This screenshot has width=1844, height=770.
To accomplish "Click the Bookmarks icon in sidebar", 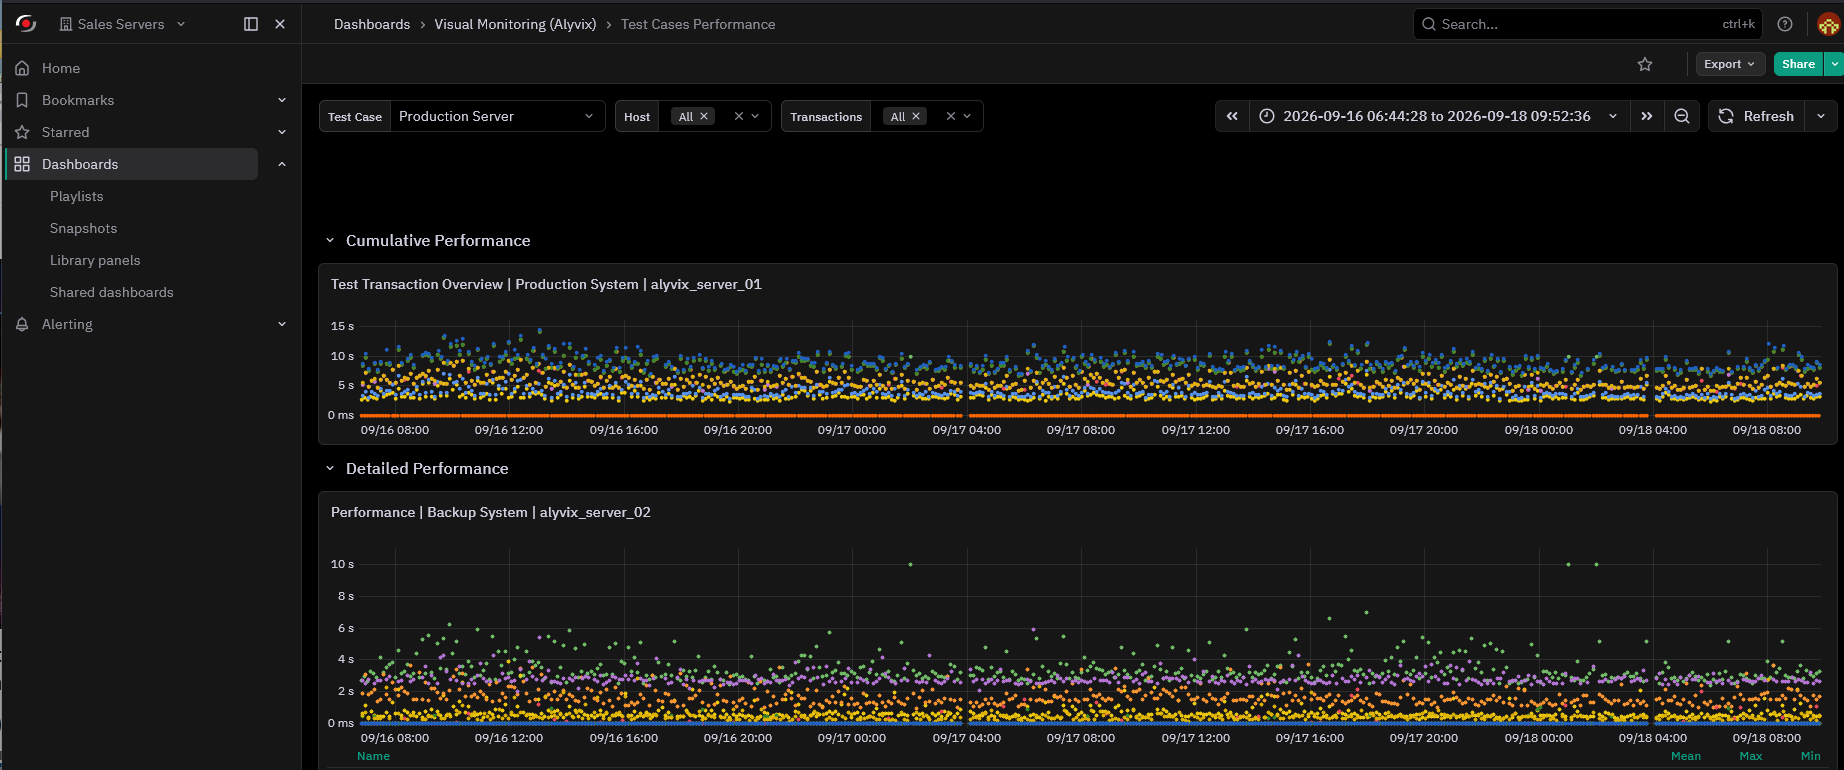I will click(x=22, y=100).
